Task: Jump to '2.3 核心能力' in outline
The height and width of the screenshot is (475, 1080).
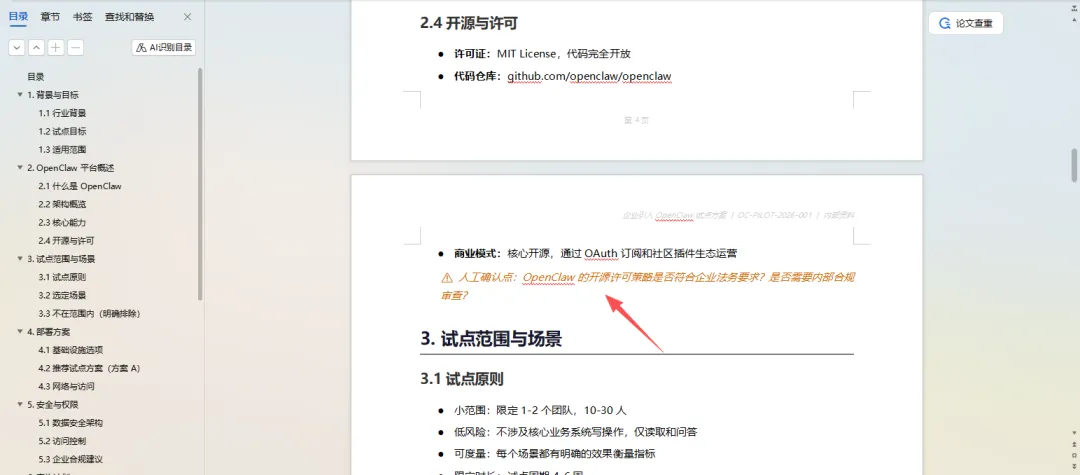Action: (x=62, y=222)
